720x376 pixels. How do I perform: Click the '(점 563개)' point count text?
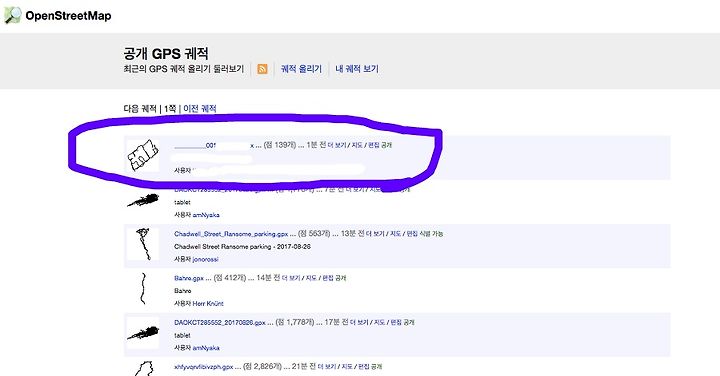click(314, 234)
